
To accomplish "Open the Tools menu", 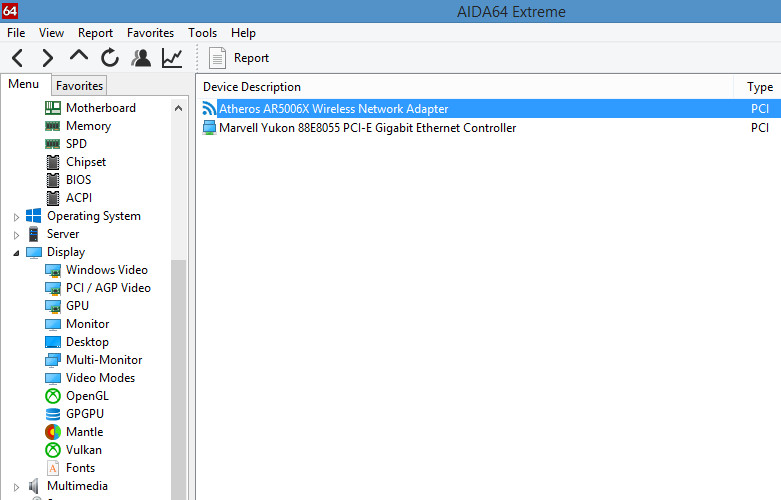I will click(x=202, y=33).
